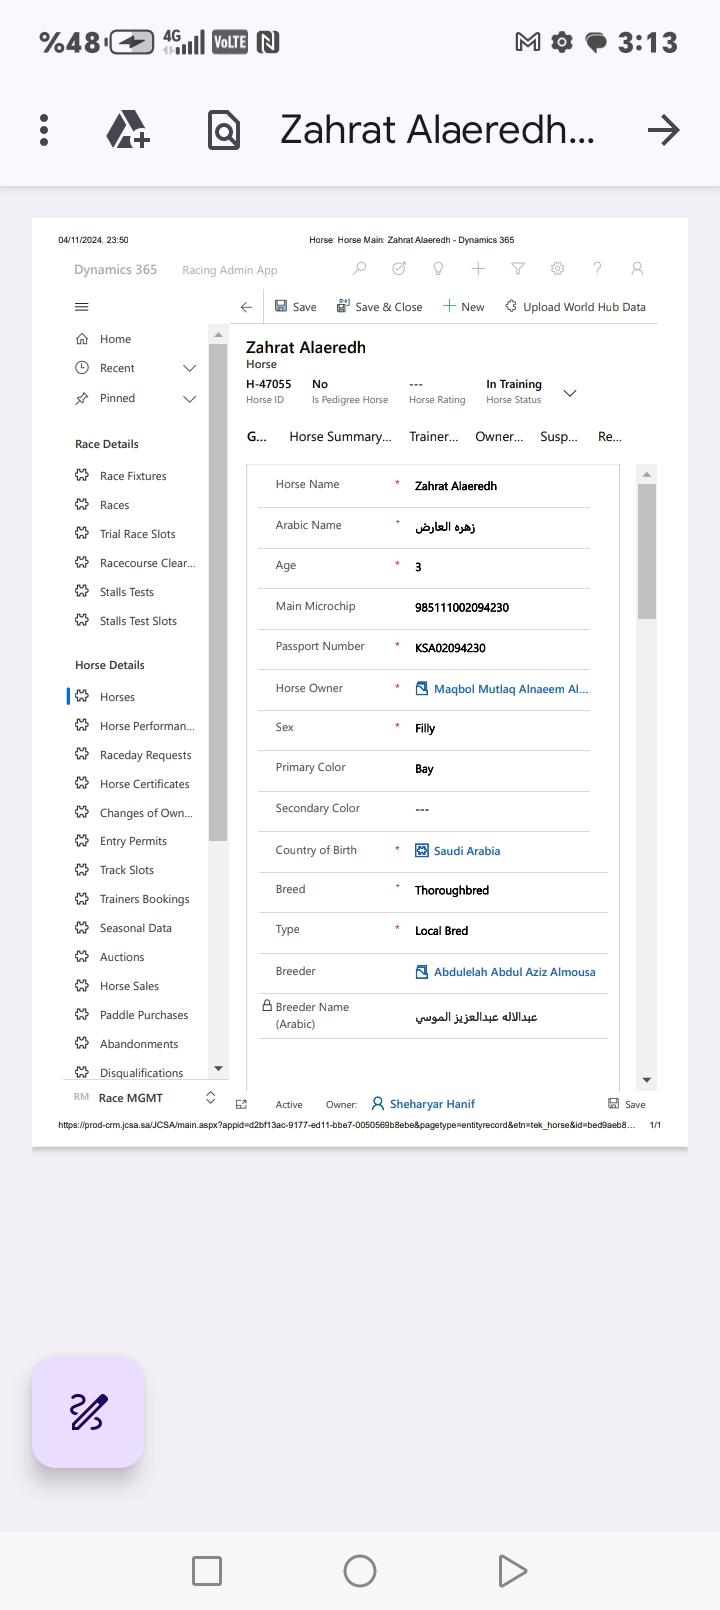Open the Saudi Arabia country link
The height and width of the screenshot is (1610, 720).
coord(466,851)
